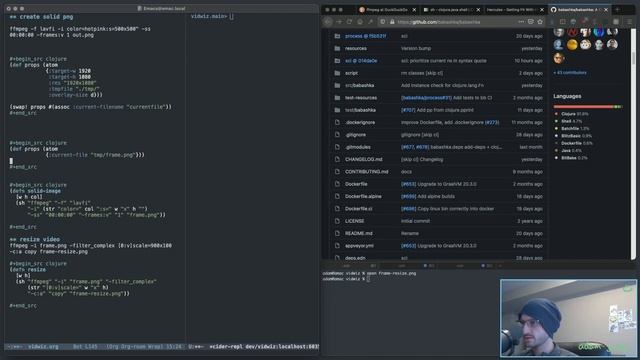Click the #707 issue link
This screenshot has width=640, height=360.
tap(408, 110)
